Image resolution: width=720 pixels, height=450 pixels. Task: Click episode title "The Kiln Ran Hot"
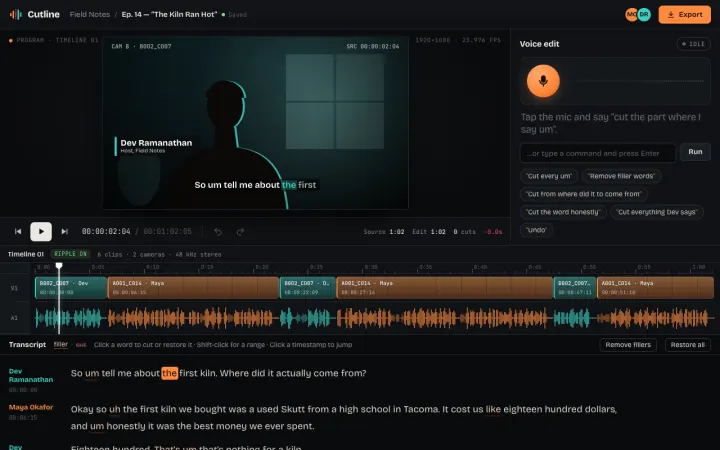[169, 15]
